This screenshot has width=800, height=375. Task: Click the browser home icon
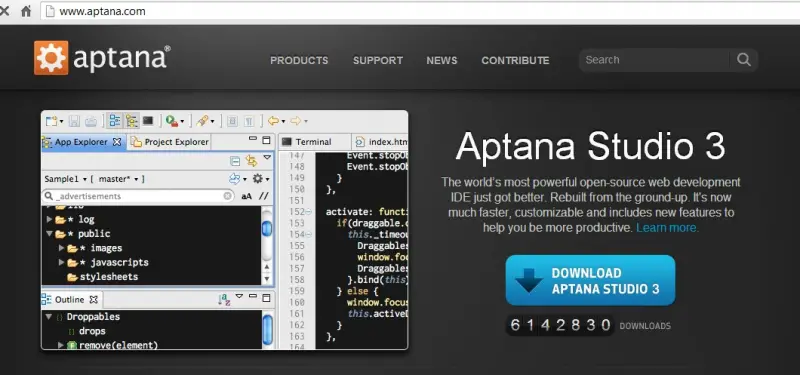coord(26,11)
